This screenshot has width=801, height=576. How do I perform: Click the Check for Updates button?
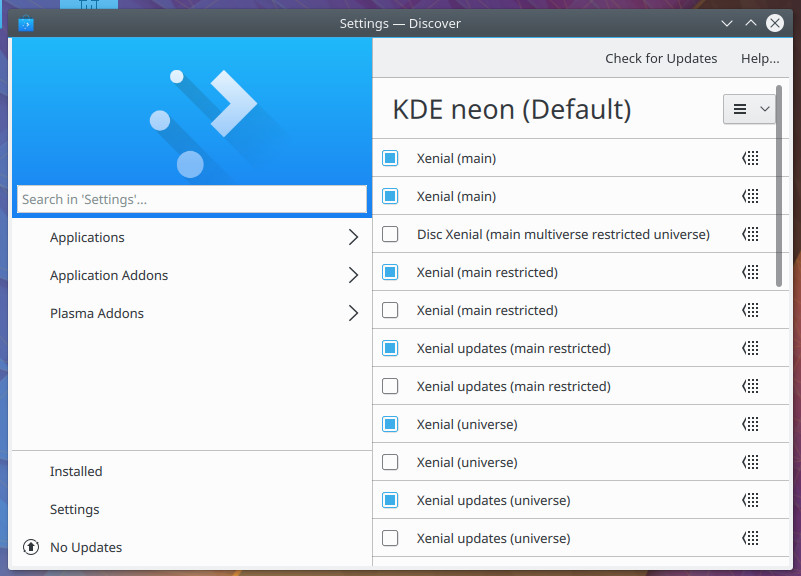point(661,58)
